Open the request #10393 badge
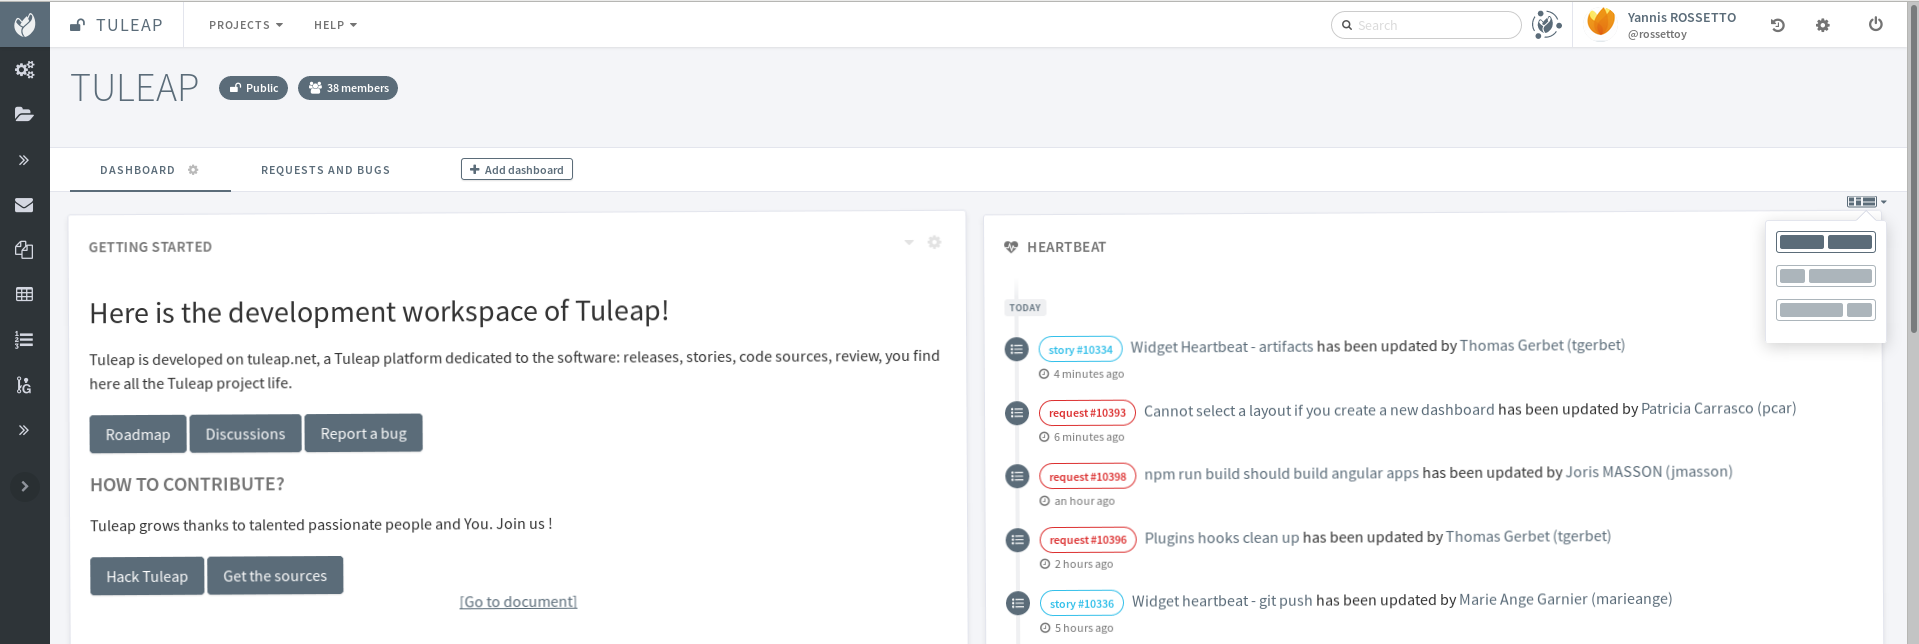The width and height of the screenshot is (1919, 644). 1087,412
